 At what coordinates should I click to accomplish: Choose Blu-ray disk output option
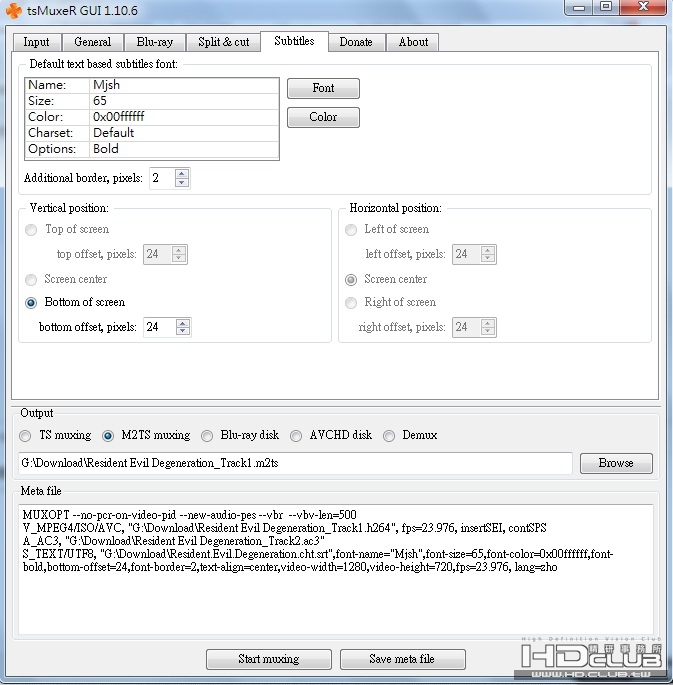207,436
